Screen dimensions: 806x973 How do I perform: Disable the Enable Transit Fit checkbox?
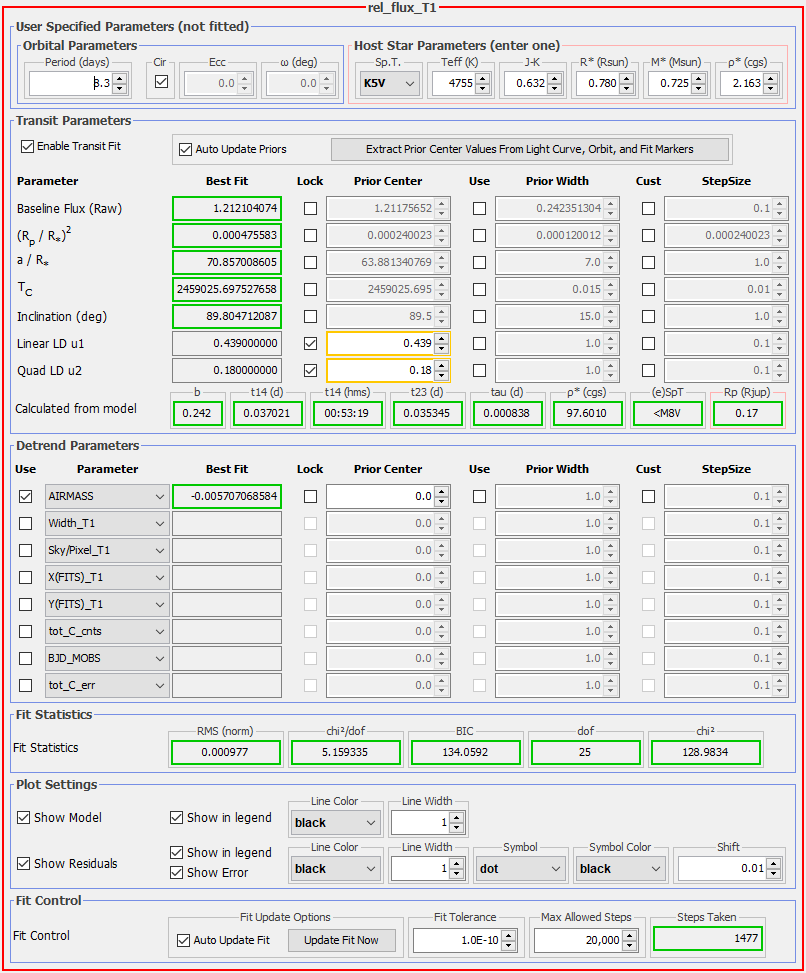[x=27, y=146]
